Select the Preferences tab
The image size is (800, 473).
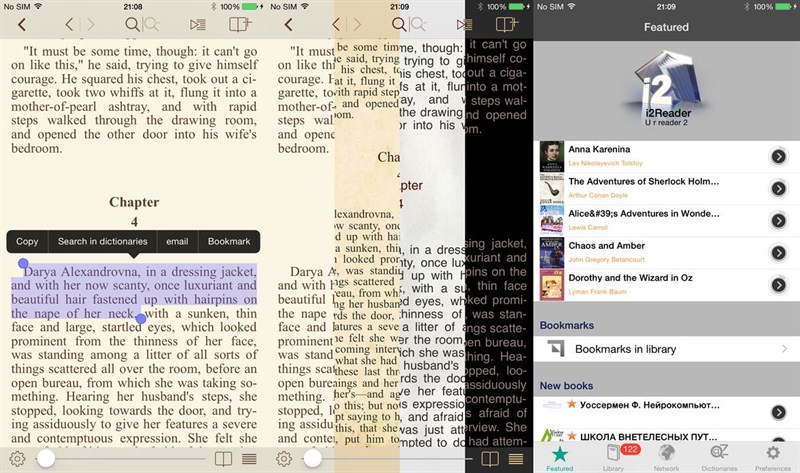coord(773,458)
